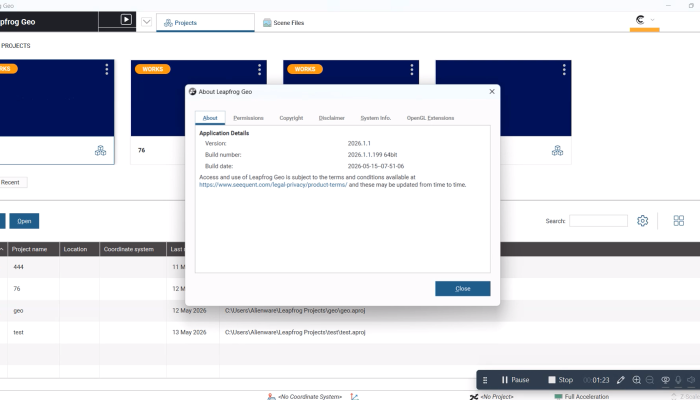Screen dimensions: 700x400
Task: Sort by Location column header
Action: [79, 249]
